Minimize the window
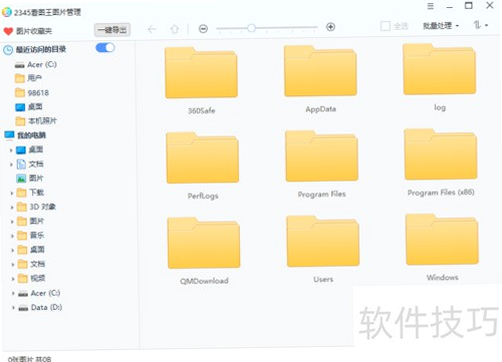The image size is (502, 362). (450, 7)
